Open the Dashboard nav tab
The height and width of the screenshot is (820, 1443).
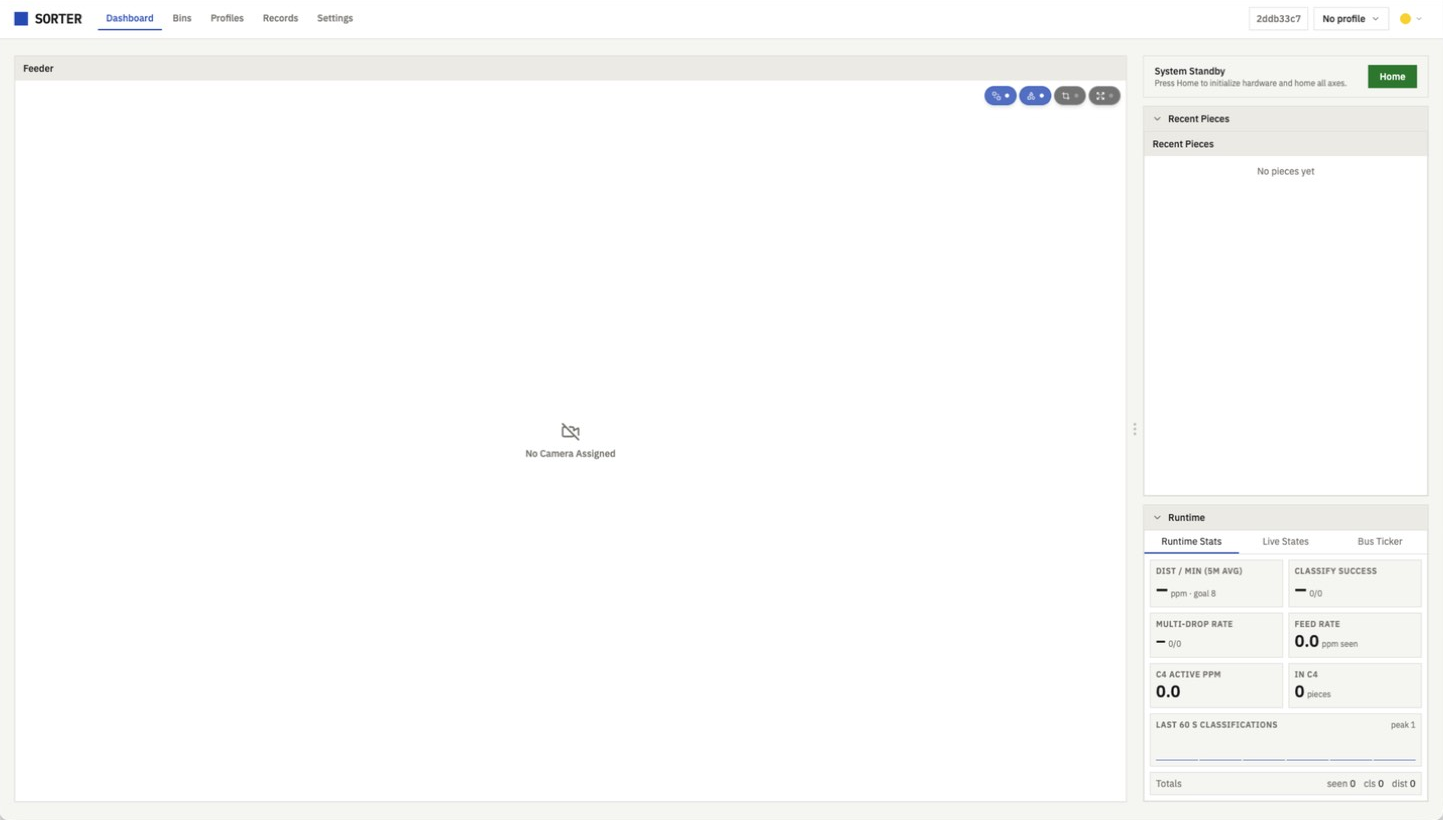(x=130, y=18)
